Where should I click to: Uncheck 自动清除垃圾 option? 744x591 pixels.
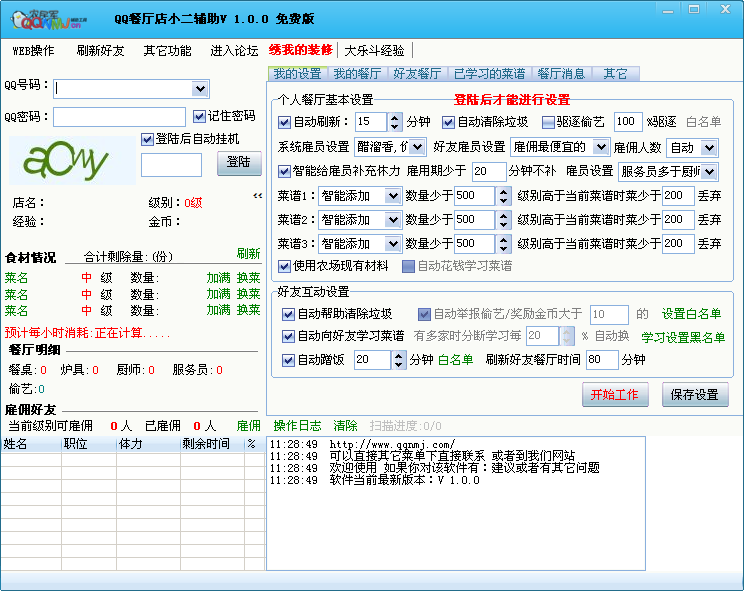449,122
